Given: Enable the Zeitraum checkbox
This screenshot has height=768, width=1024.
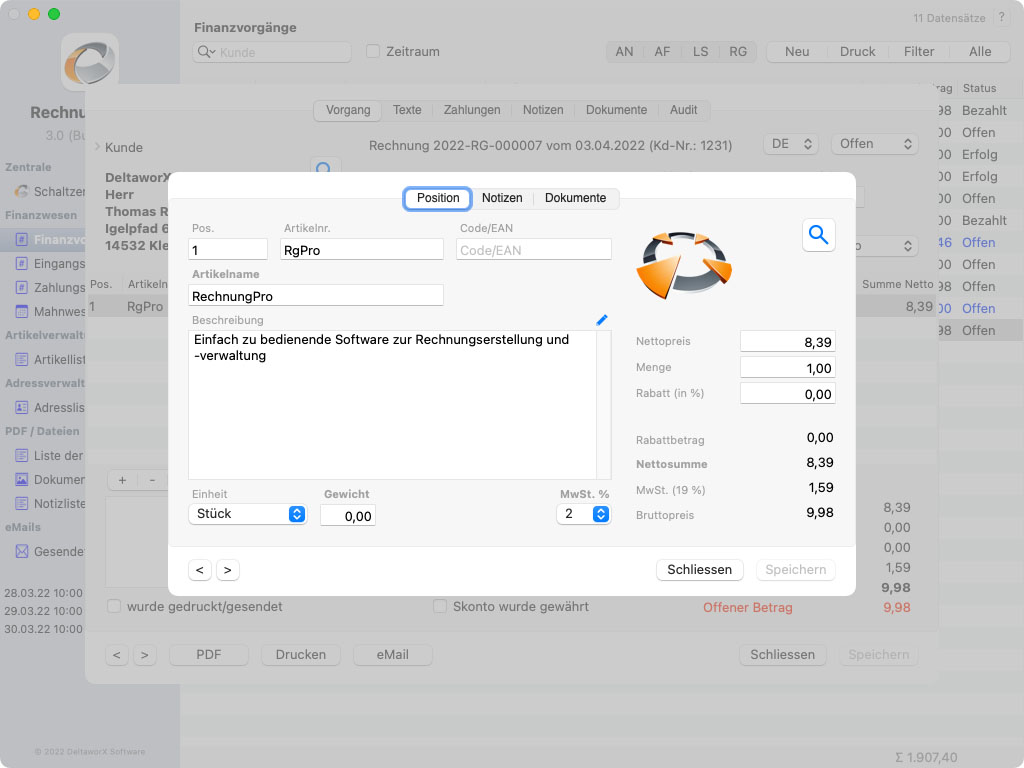Looking at the screenshot, I should (373, 52).
